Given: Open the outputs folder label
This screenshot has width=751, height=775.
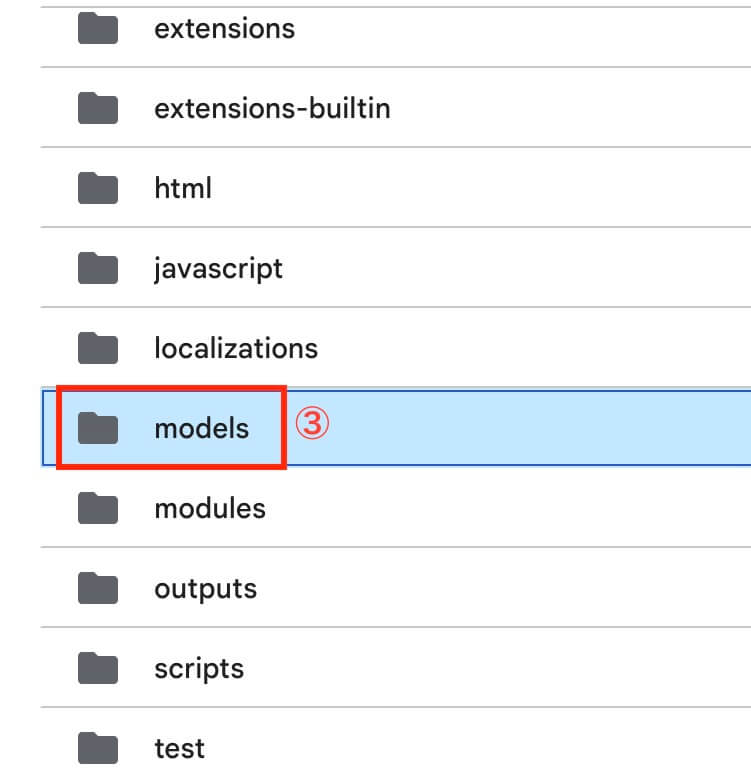Looking at the screenshot, I should pyautogui.click(x=205, y=588).
